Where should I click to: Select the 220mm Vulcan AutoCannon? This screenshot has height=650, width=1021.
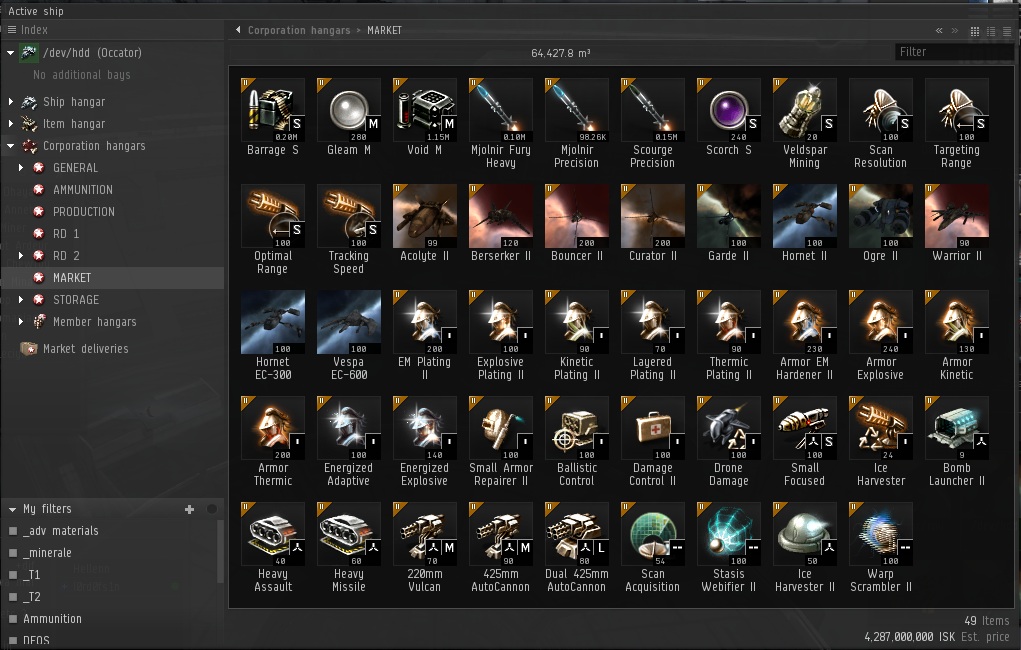coord(425,548)
